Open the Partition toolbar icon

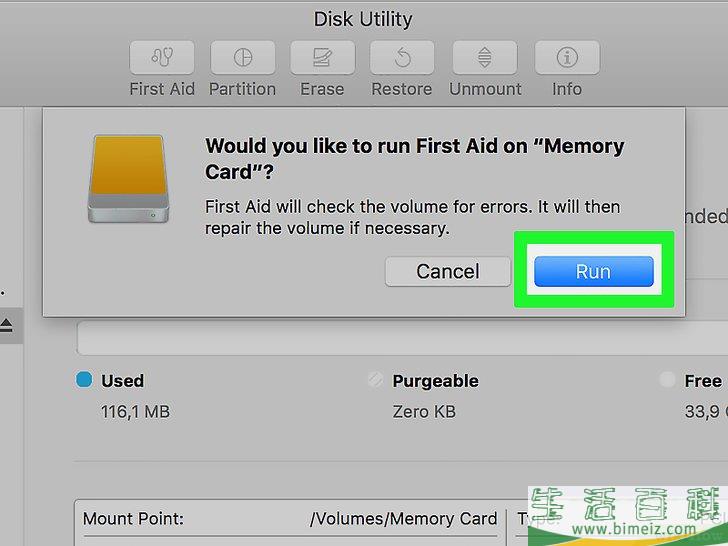(x=242, y=57)
